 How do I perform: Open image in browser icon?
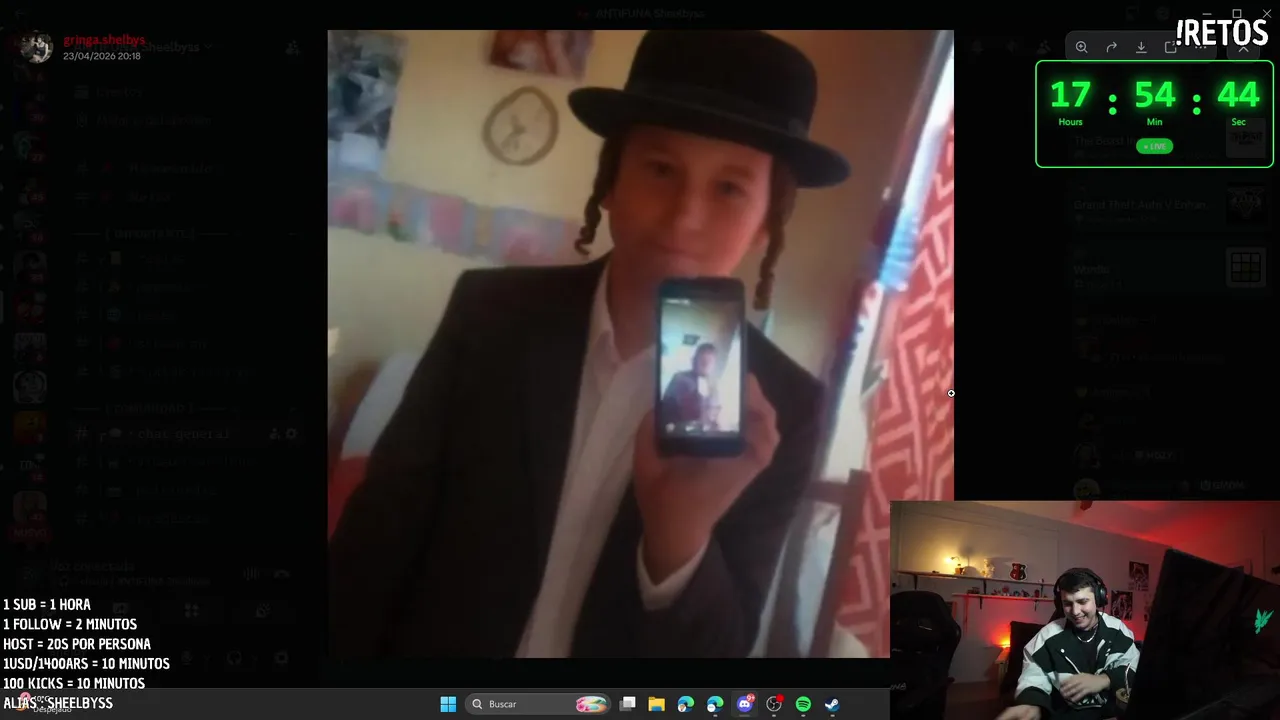1171,47
